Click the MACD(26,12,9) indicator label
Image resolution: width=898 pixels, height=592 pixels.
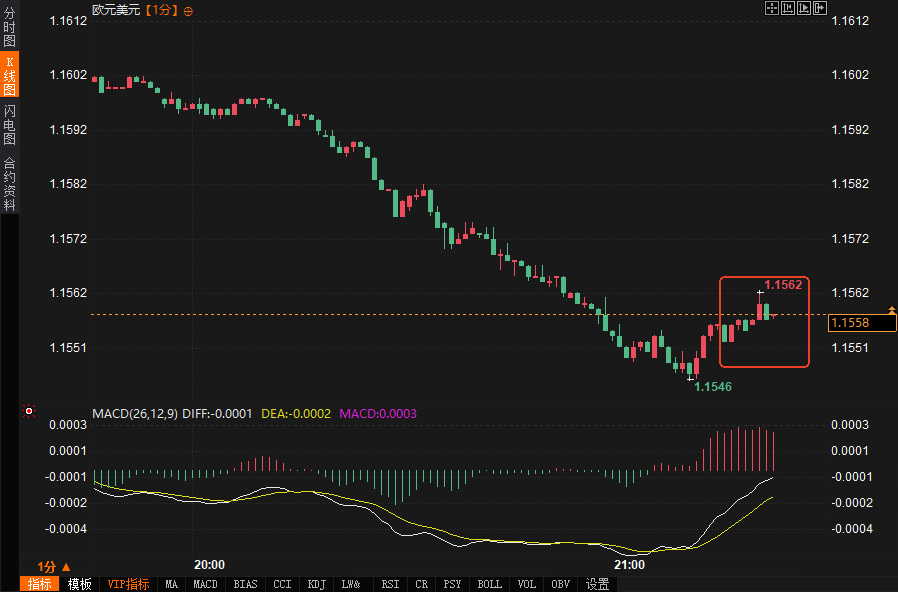tap(134, 413)
